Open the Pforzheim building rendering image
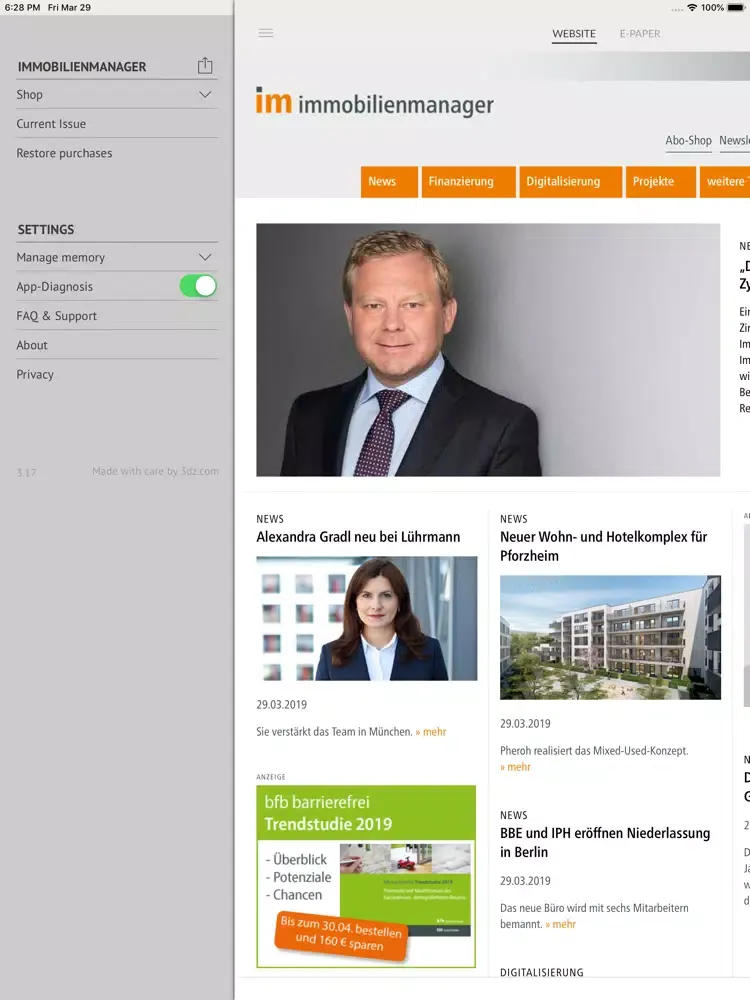Viewport: 750px width, 1000px height. click(610, 637)
